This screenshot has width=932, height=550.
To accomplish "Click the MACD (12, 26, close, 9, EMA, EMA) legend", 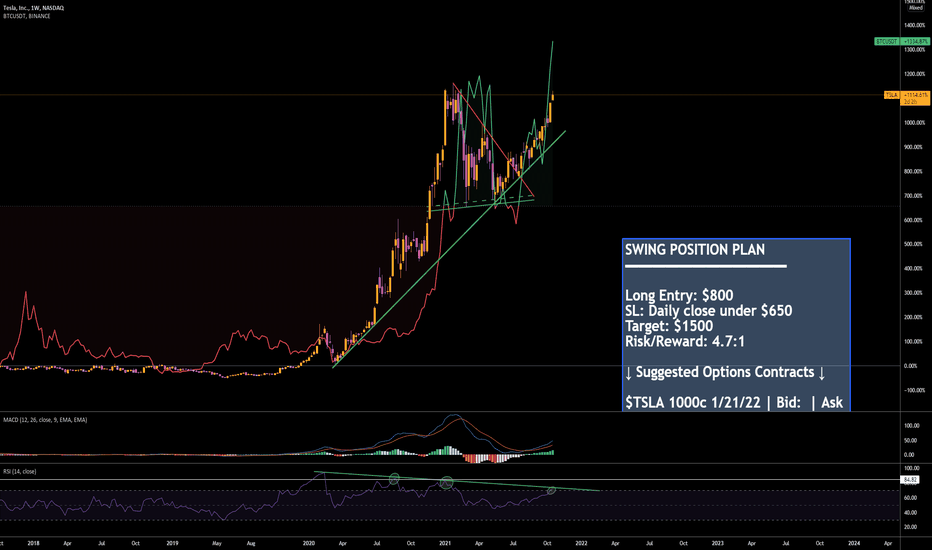I will point(45,420).
